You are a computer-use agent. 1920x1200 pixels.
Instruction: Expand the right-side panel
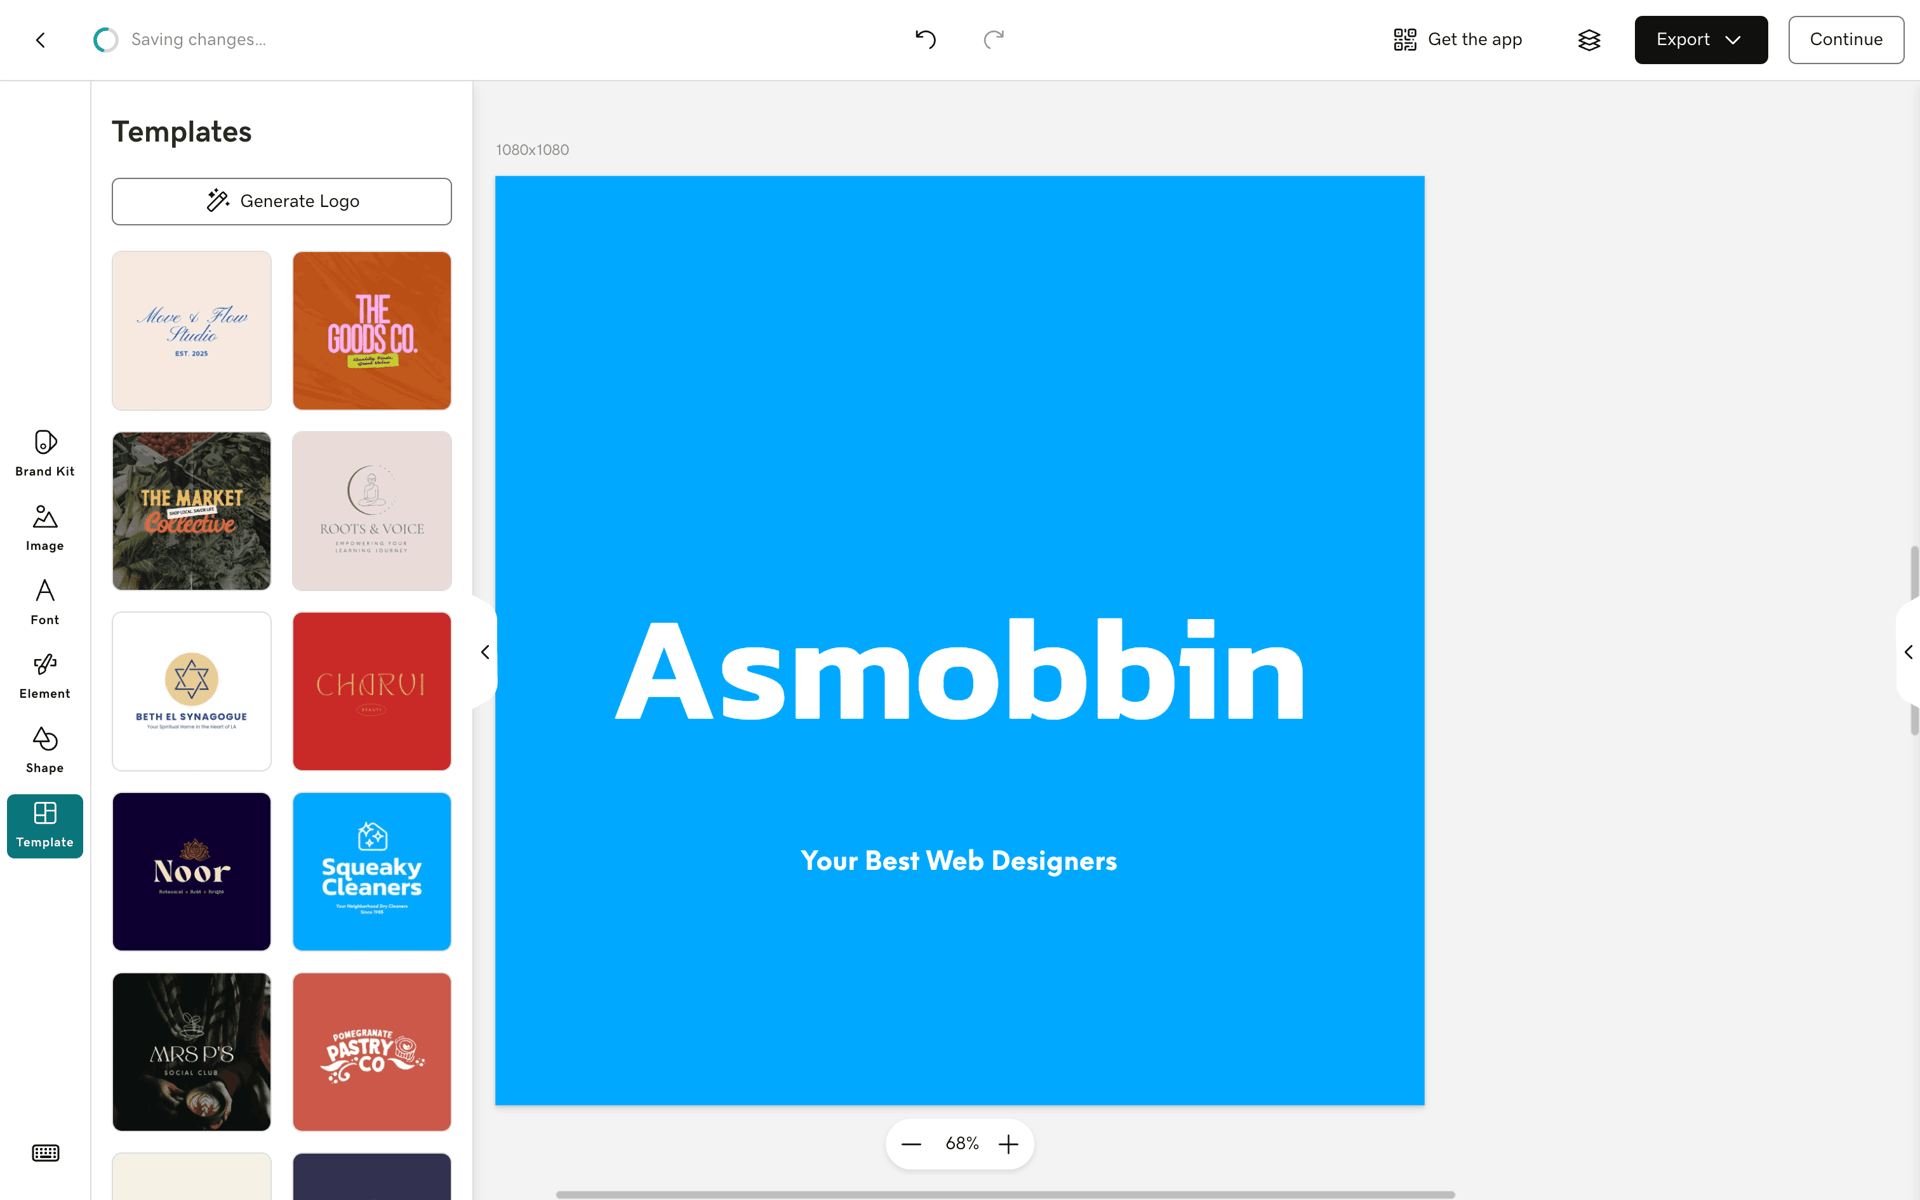tap(1908, 652)
